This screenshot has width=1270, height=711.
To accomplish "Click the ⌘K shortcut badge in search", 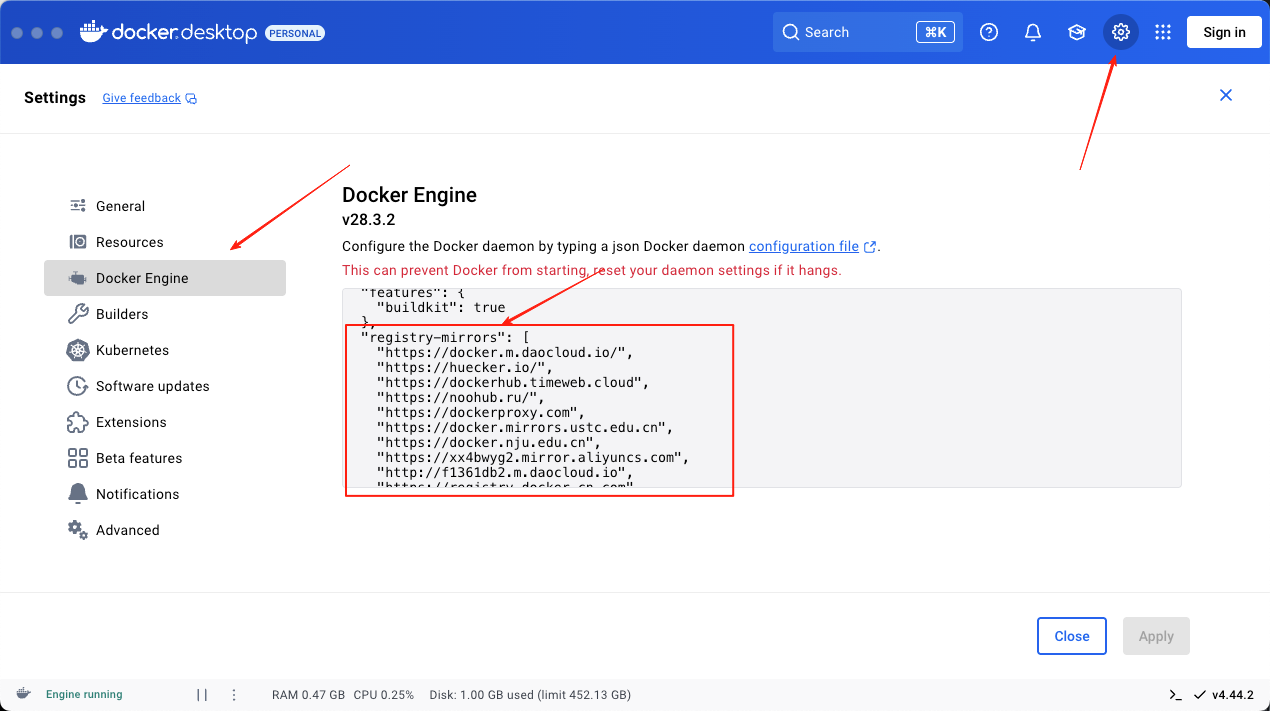I will [x=935, y=32].
